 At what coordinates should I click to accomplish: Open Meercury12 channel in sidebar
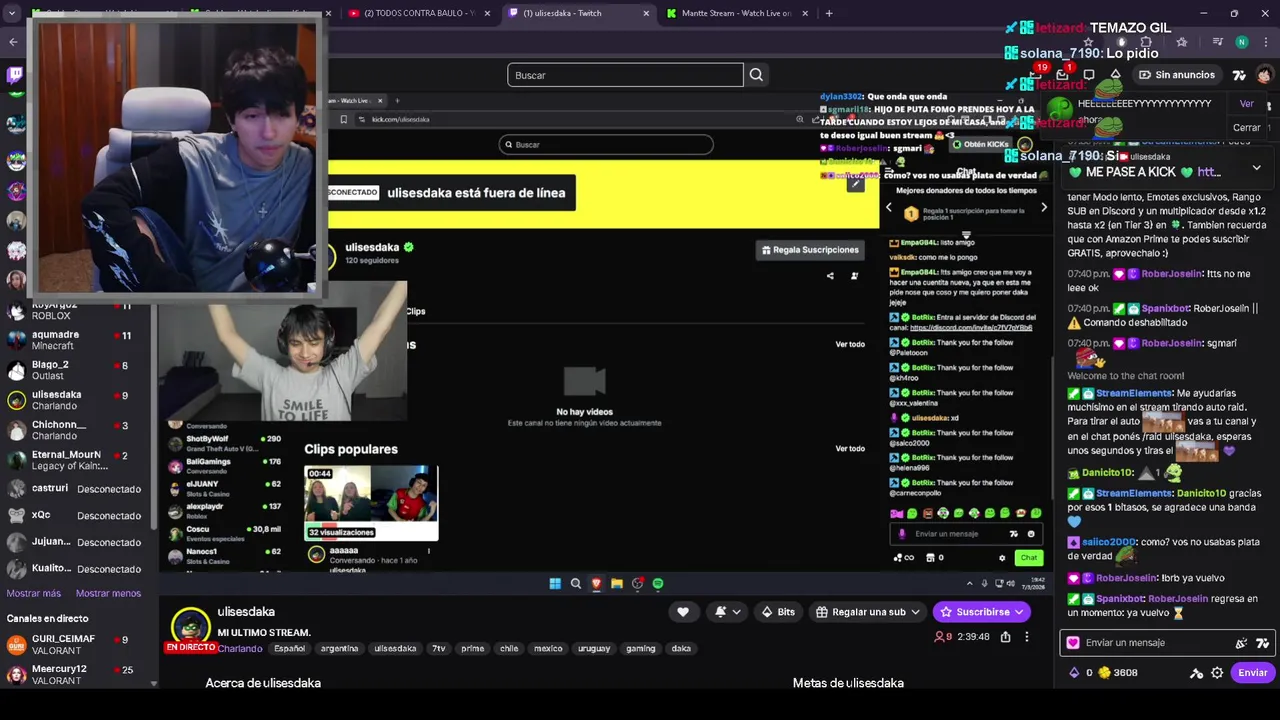tap(78, 675)
